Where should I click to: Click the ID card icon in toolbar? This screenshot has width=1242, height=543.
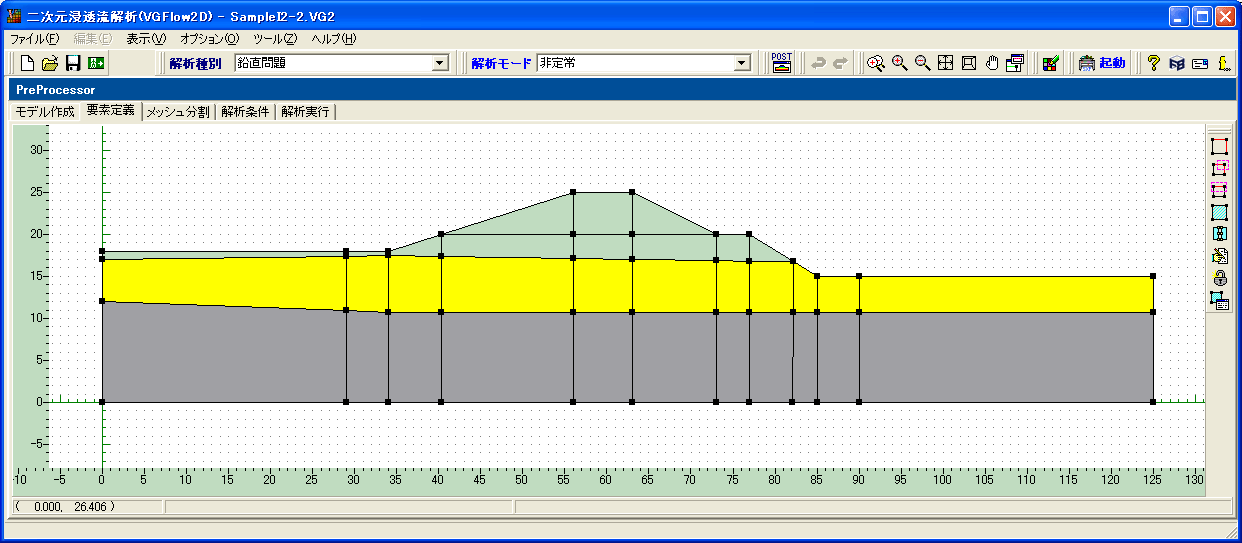click(1200, 63)
